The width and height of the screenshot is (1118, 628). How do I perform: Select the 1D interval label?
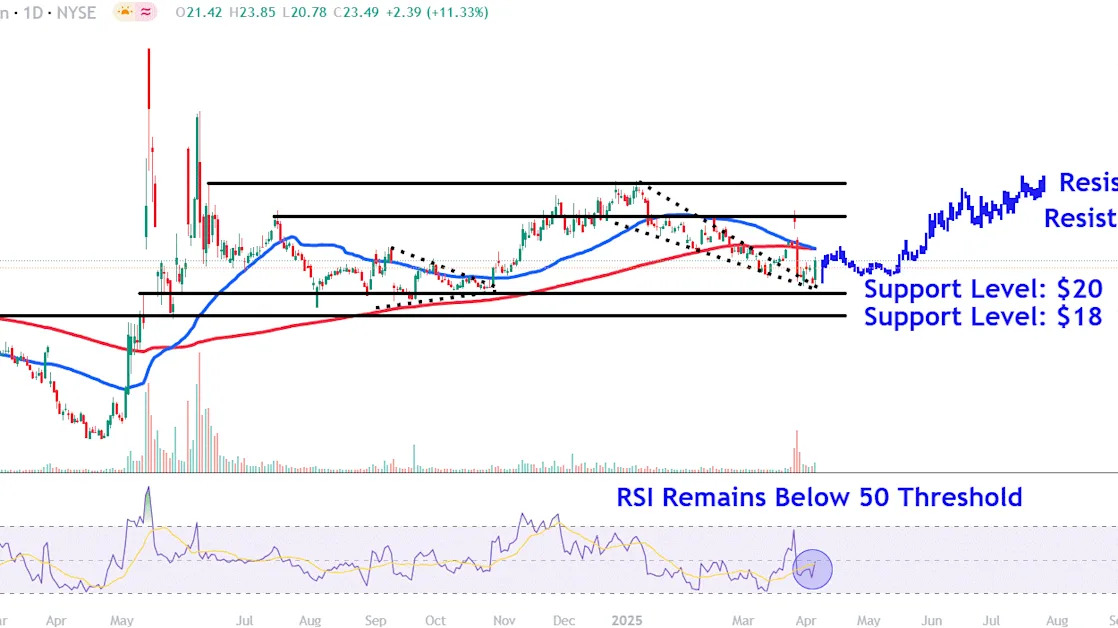[33, 13]
